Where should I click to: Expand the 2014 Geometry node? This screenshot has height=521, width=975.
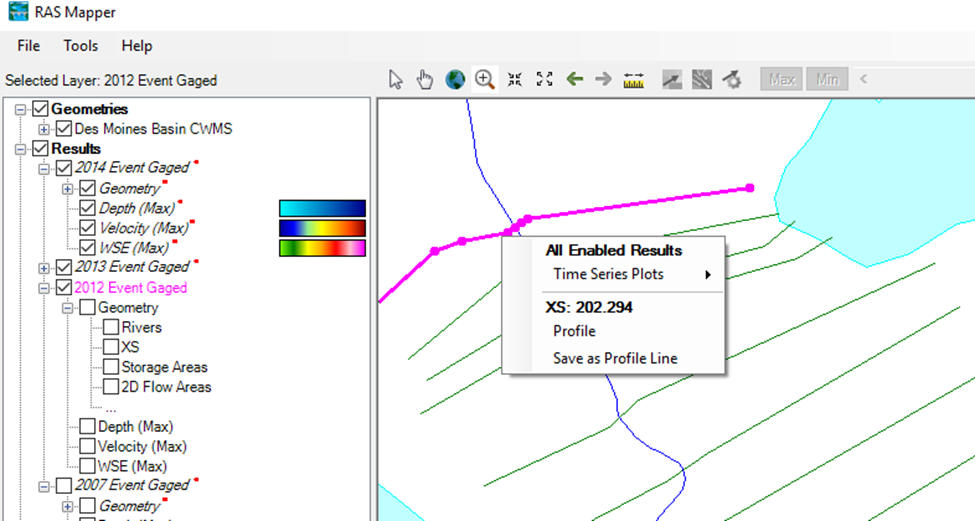[x=67, y=188]
